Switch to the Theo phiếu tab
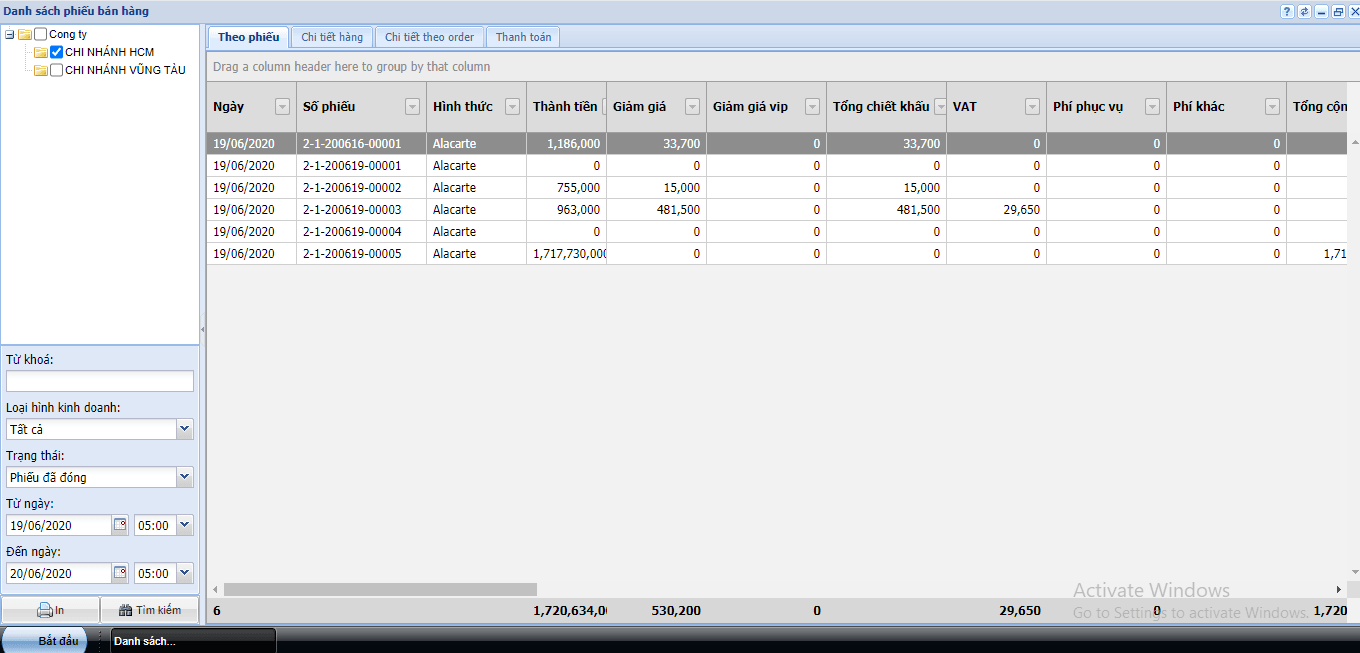This screenshot has height=653, width=1360. point(248,37)
